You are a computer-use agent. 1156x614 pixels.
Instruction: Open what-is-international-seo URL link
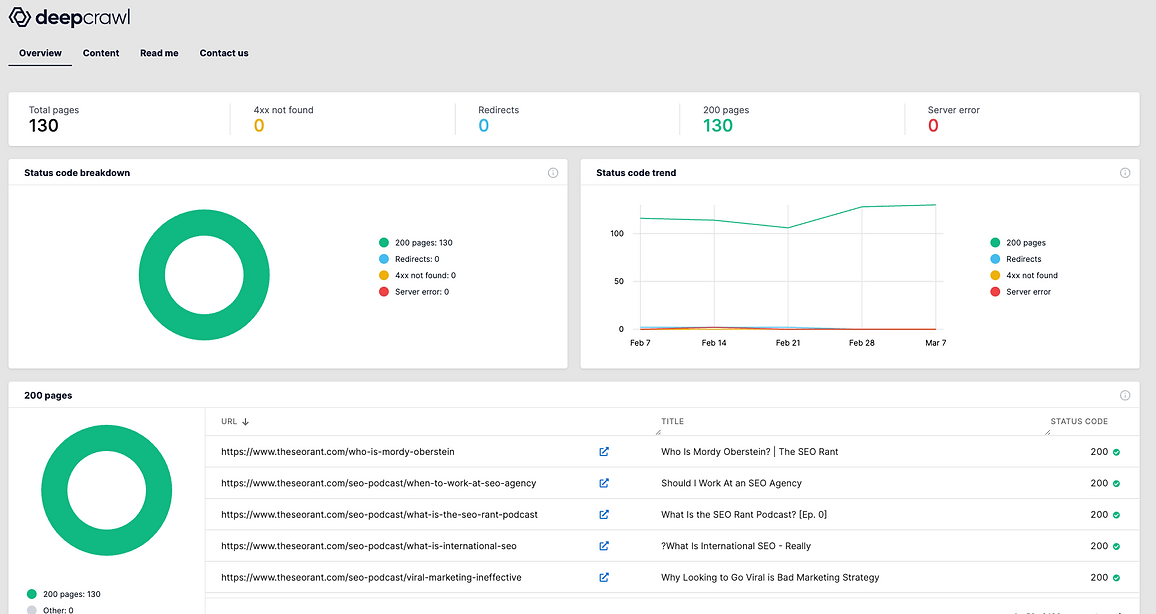369,546
